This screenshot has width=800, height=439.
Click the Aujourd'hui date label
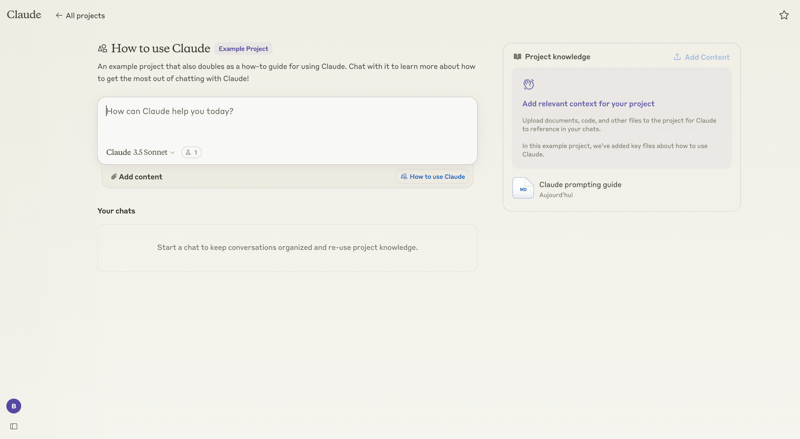click(x=556, y=195)
